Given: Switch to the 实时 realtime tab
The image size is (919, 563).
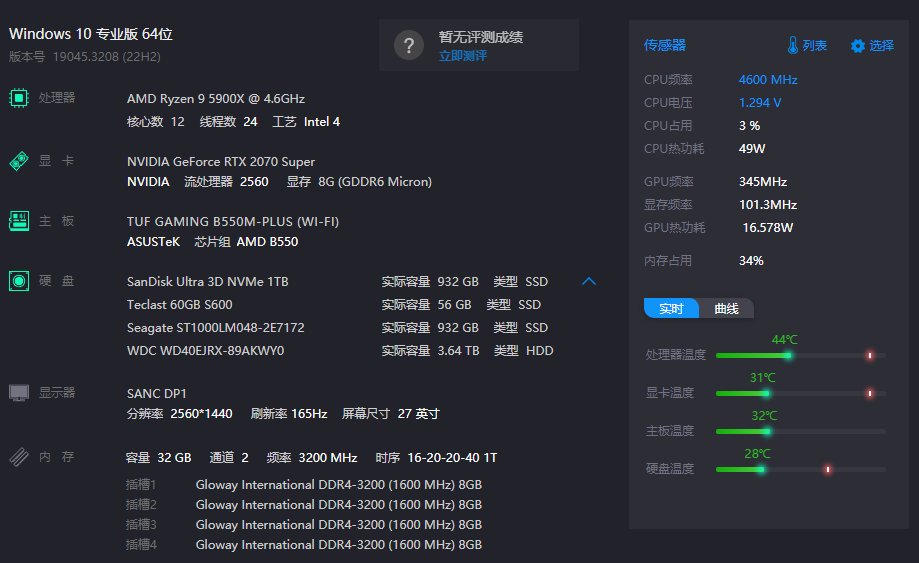Looking at the screenshot, I should (671, 308).
